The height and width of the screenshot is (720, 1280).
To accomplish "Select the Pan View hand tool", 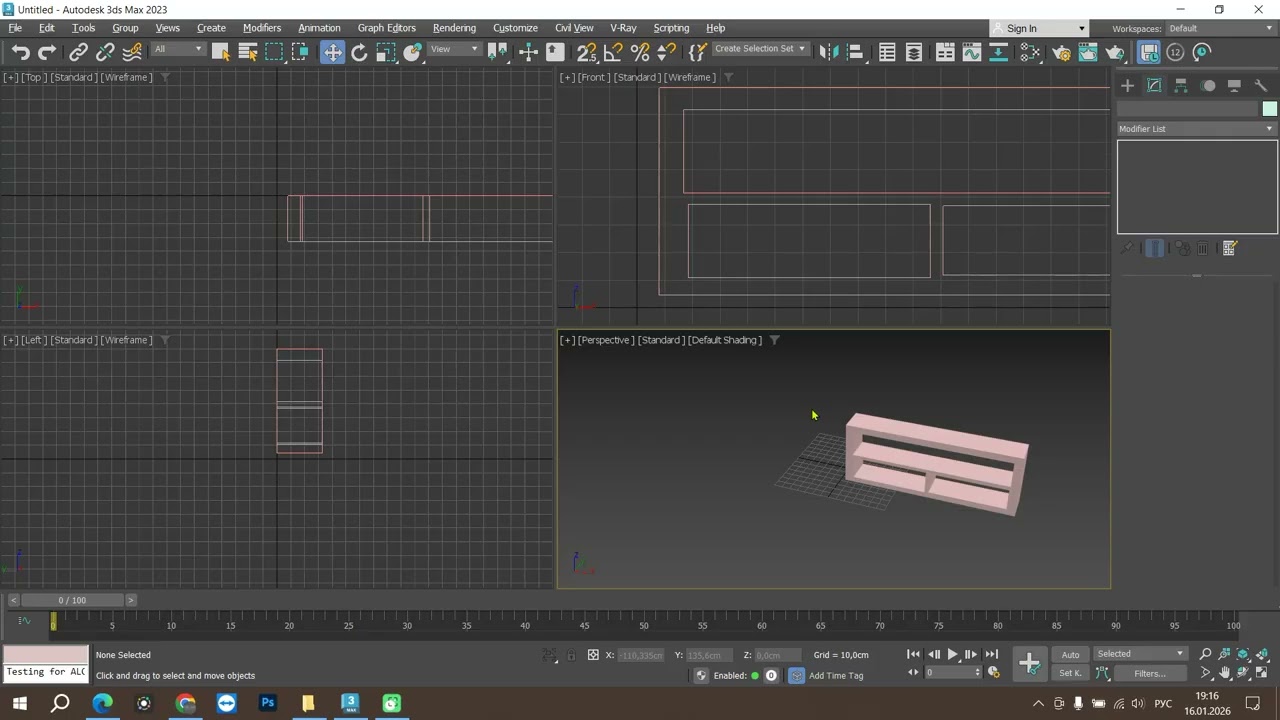I will pos(1225,673).
